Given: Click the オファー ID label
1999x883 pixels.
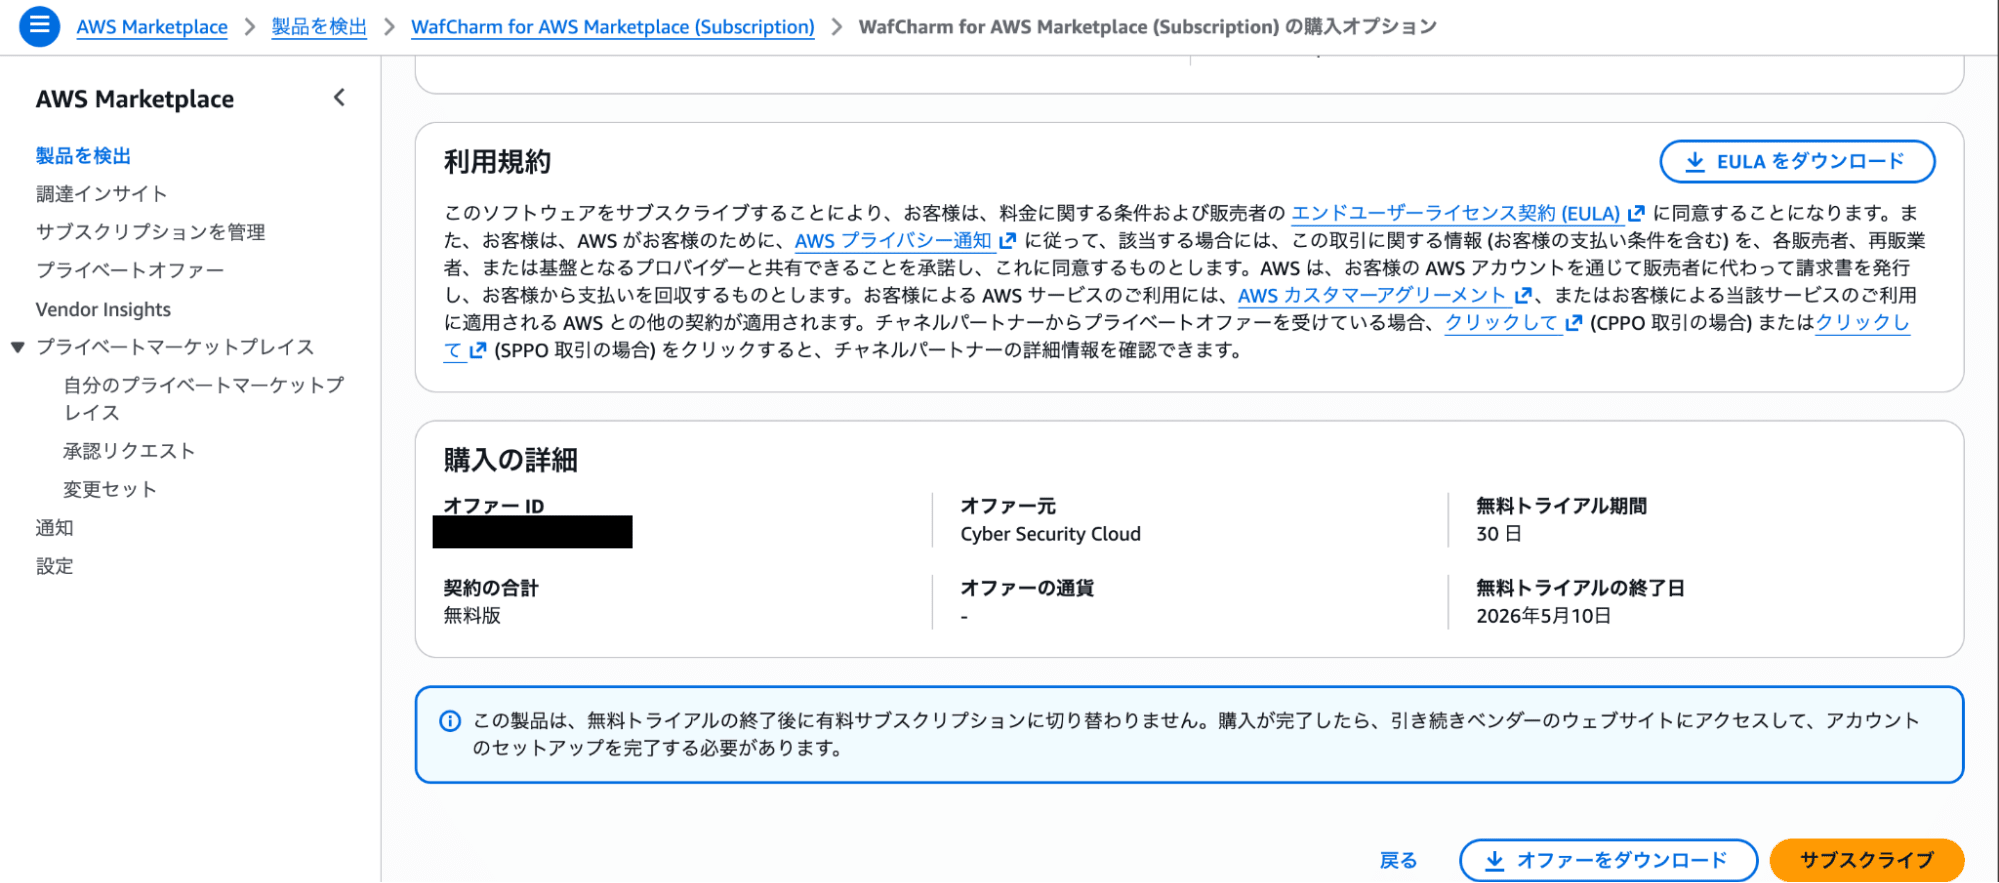Looking at the screenshot, I should 494,506.
